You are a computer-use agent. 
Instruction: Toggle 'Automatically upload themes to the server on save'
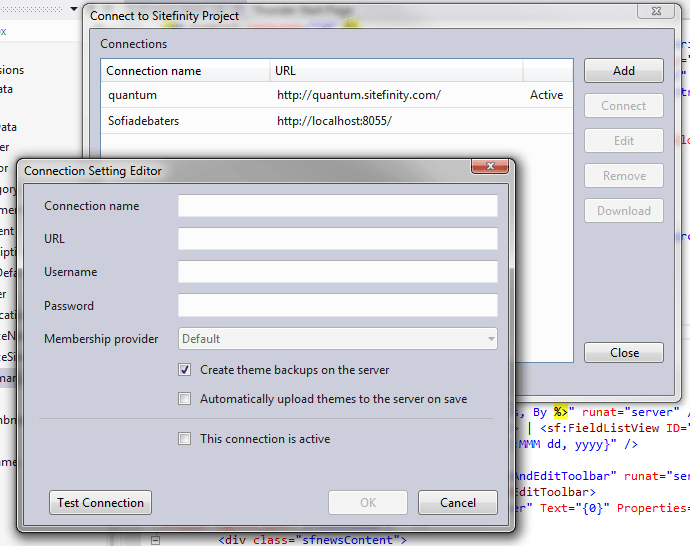pos(184,399)
